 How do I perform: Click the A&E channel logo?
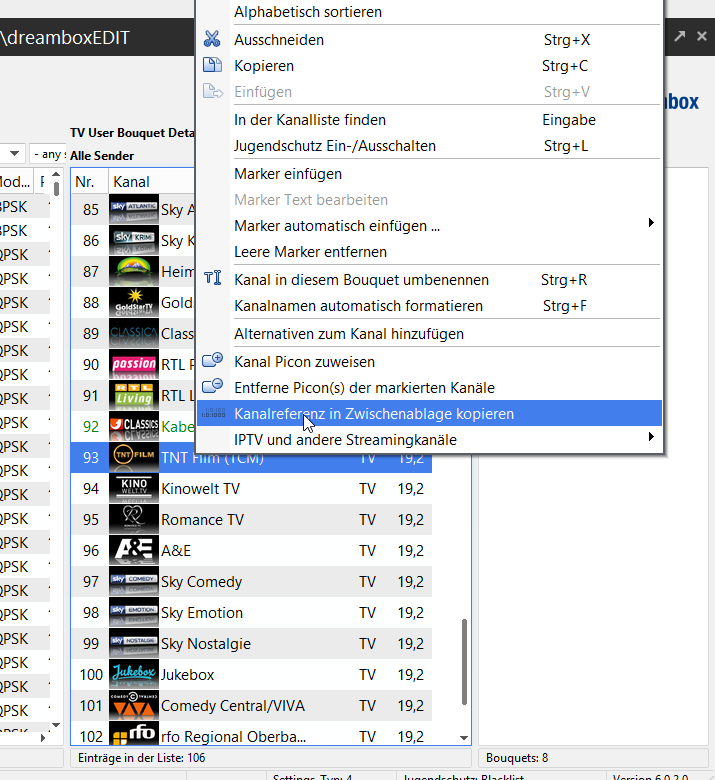[133, 551]
